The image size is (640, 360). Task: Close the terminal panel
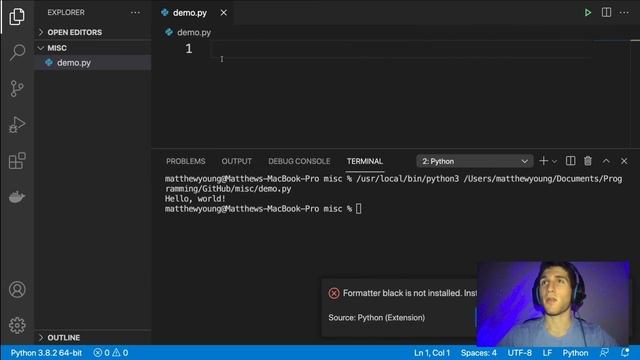[x=624, y=161]
